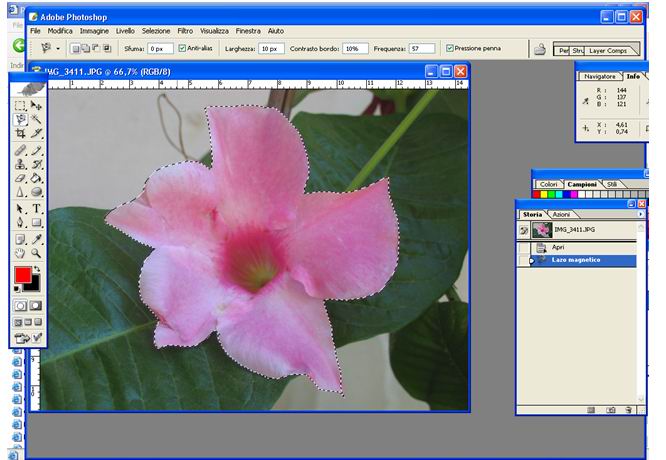Click the trash icon in Storia panel
The image size is (666, 460).
627,409
